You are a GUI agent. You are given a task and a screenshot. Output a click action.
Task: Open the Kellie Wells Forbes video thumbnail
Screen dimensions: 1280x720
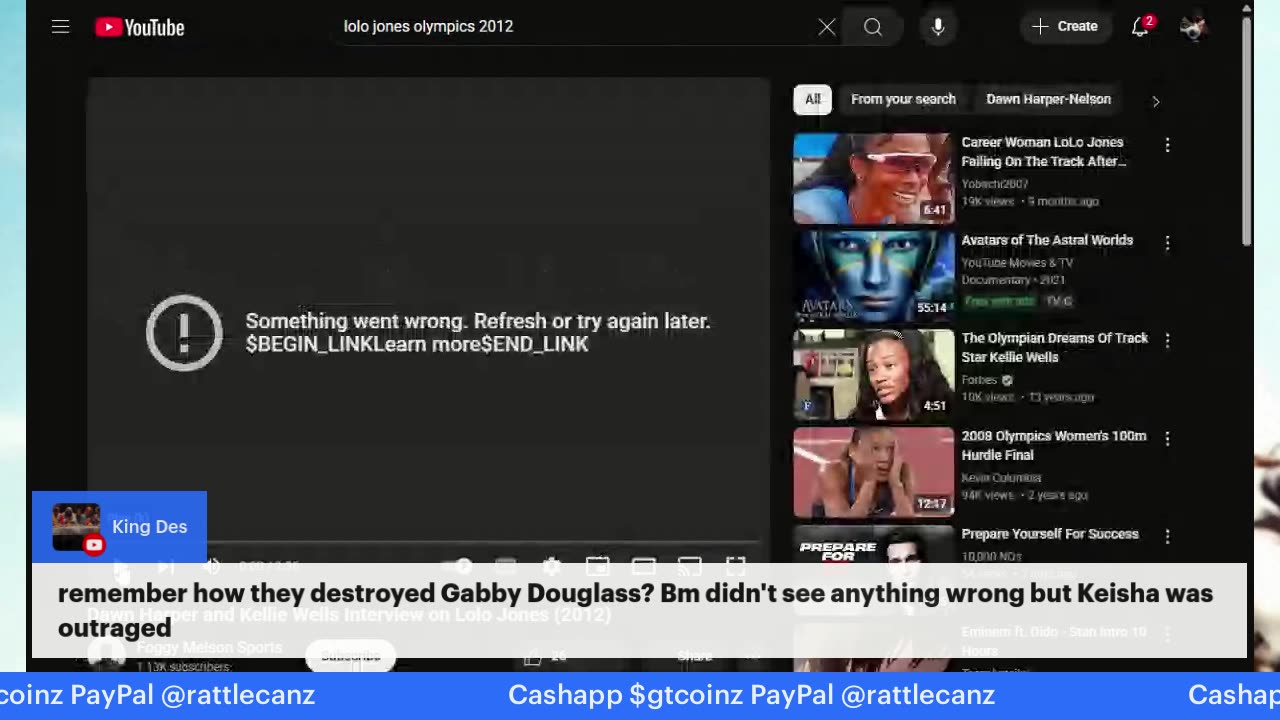point(873,374)
